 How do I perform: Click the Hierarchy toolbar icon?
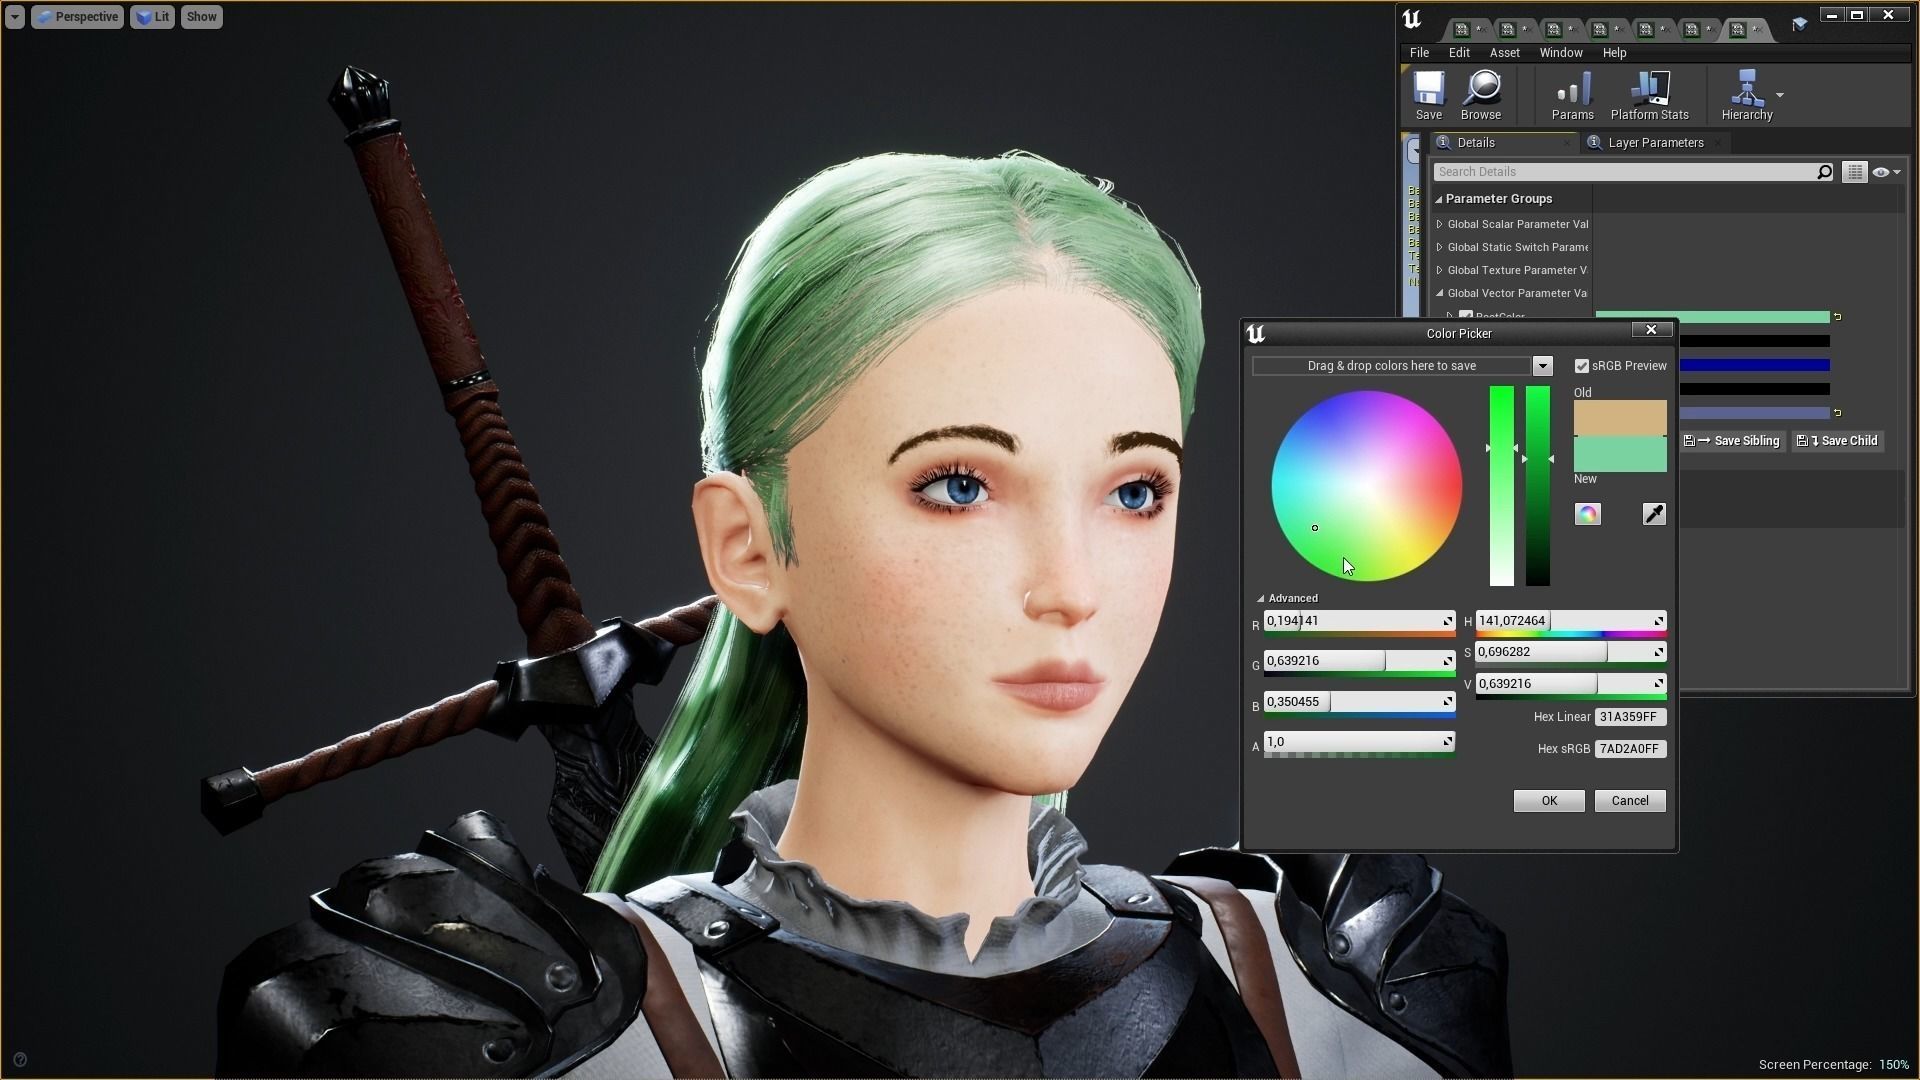click(1746, 95)
